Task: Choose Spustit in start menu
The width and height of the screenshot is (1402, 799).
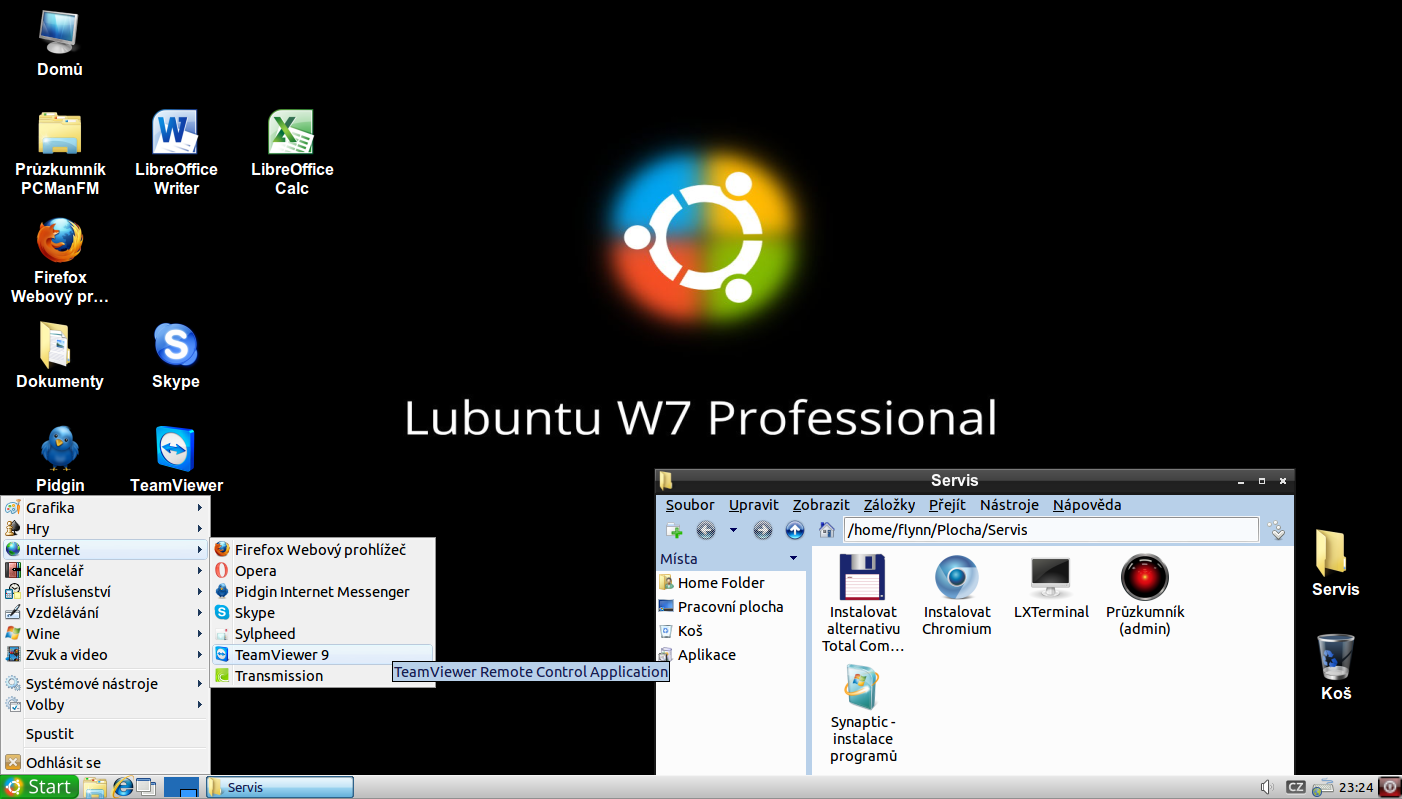Action: click(105, 734)
